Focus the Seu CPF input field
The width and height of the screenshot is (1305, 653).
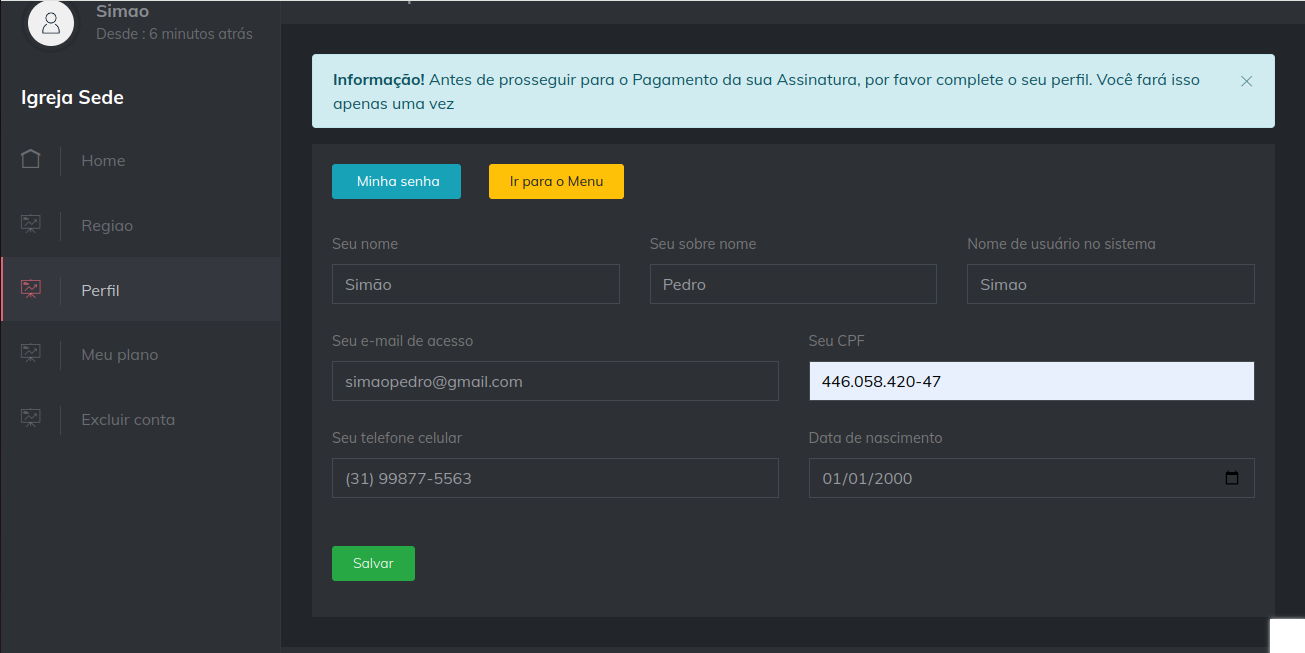point(1031,381)
